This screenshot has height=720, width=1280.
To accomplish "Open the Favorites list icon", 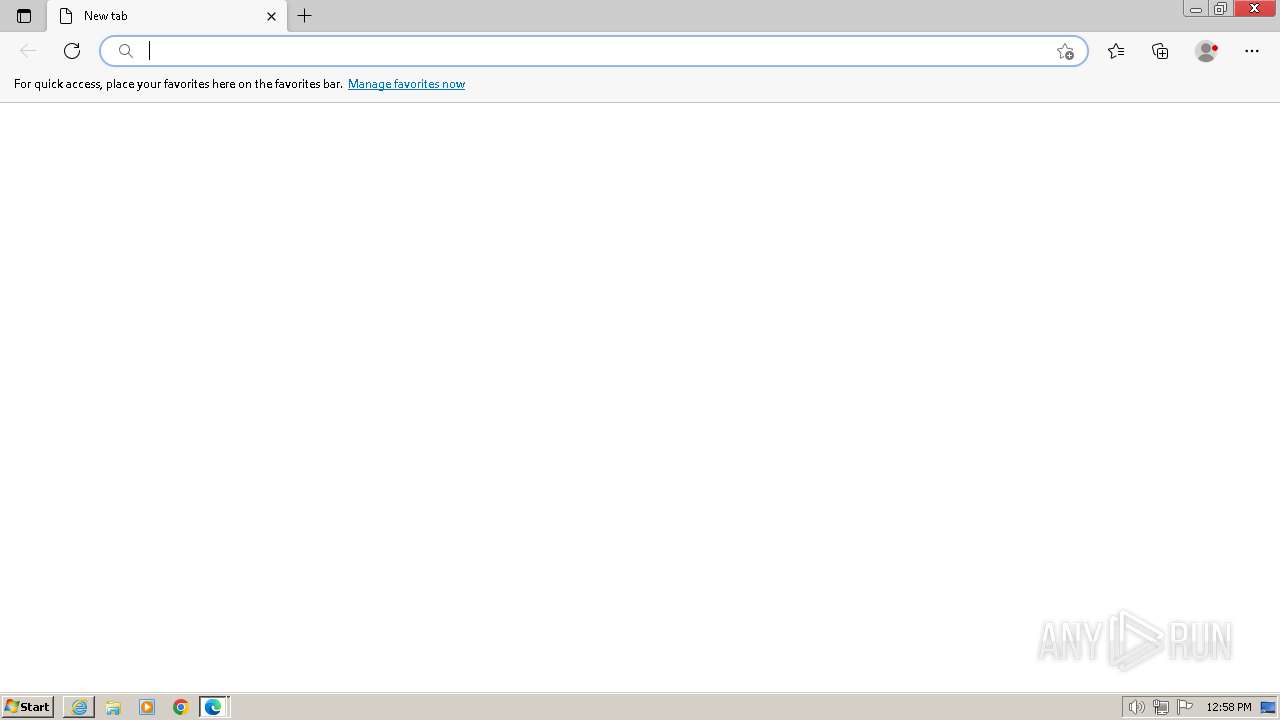I will pyautogui.click(x=1116, y=51).
